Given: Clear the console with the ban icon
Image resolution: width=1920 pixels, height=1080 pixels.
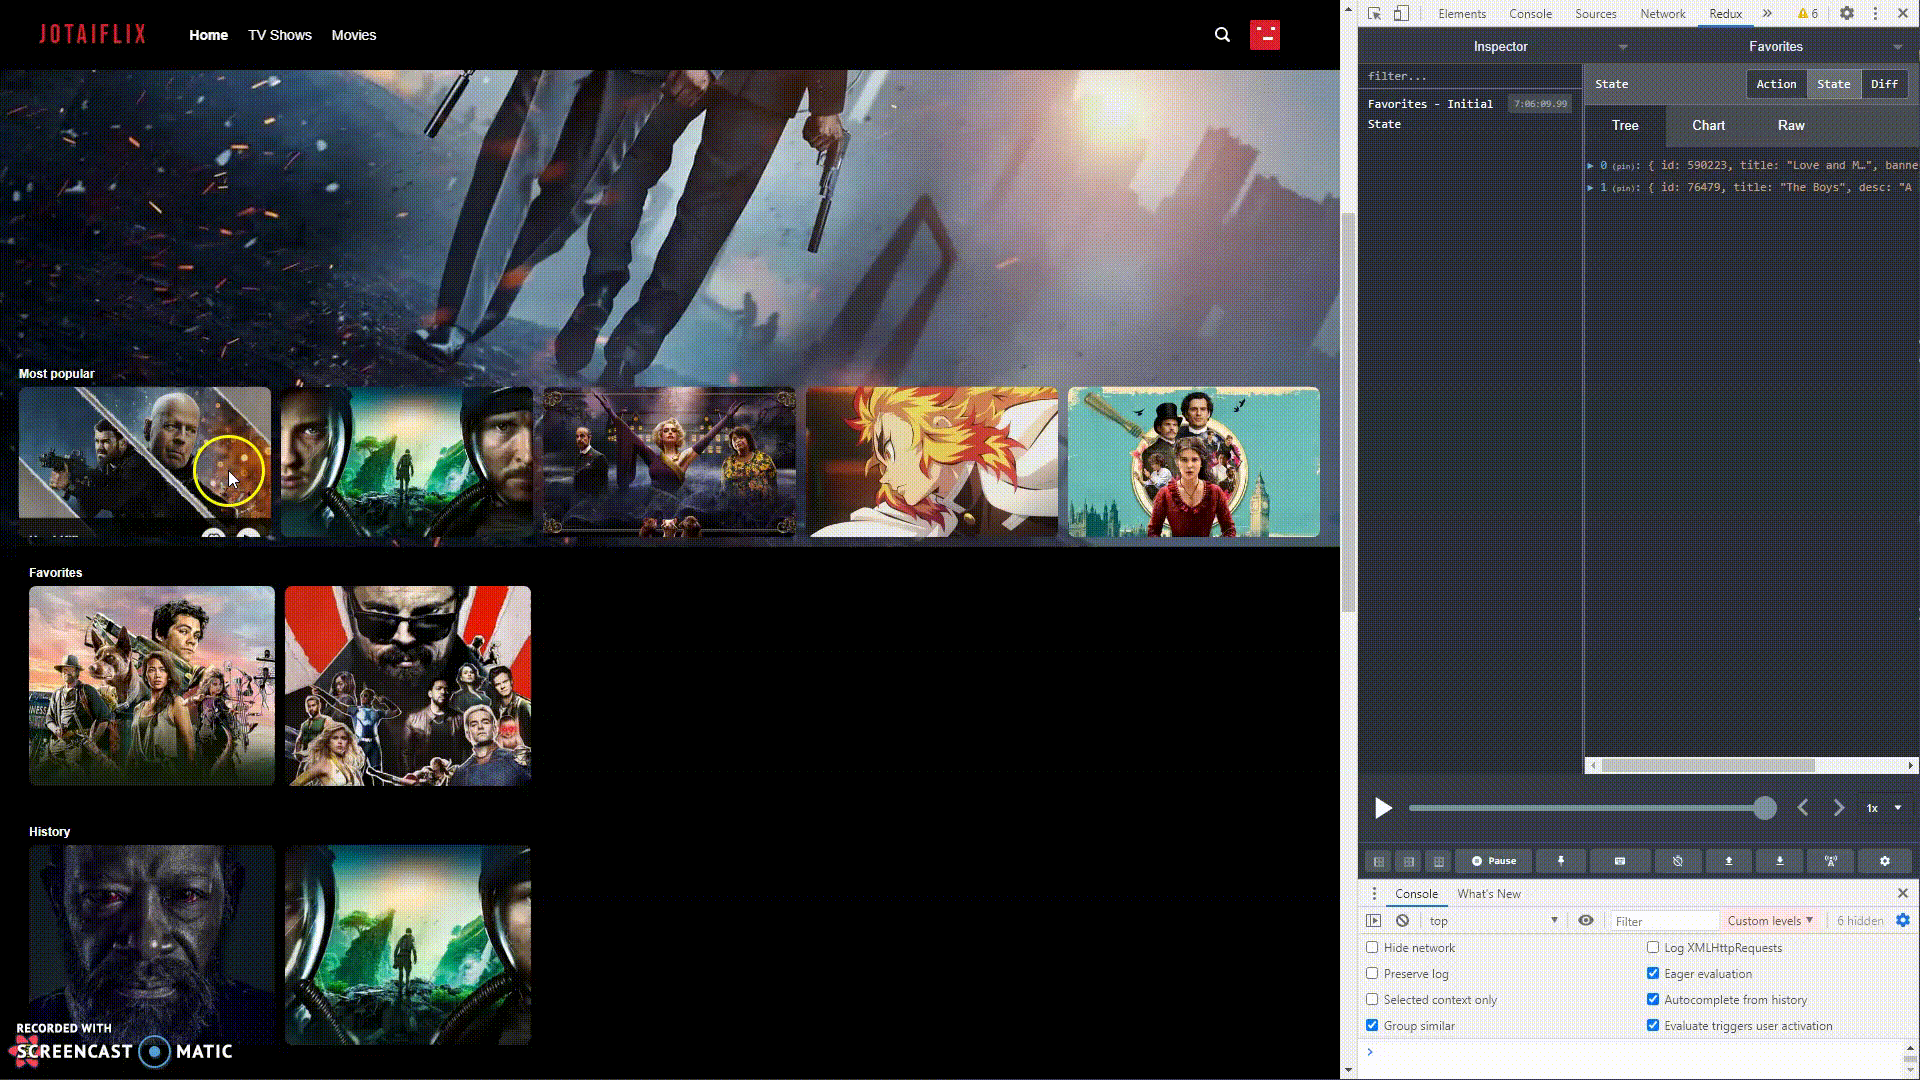Looking at the screenshot, I should (x=1402, y=921).
